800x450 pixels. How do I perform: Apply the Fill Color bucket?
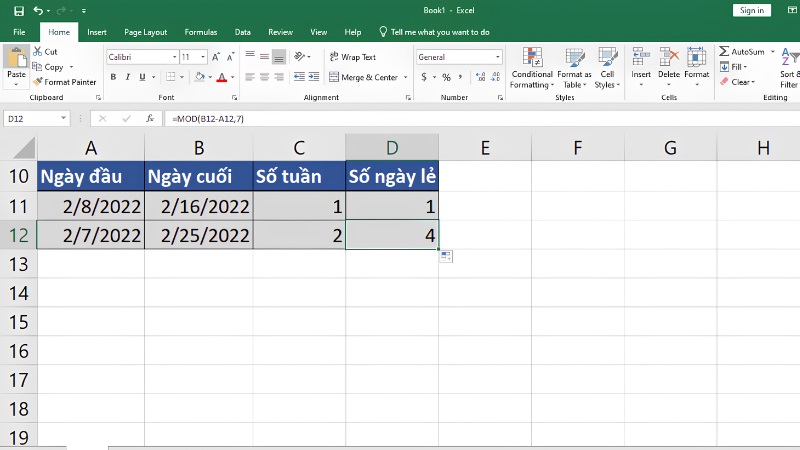click(199, 77)
